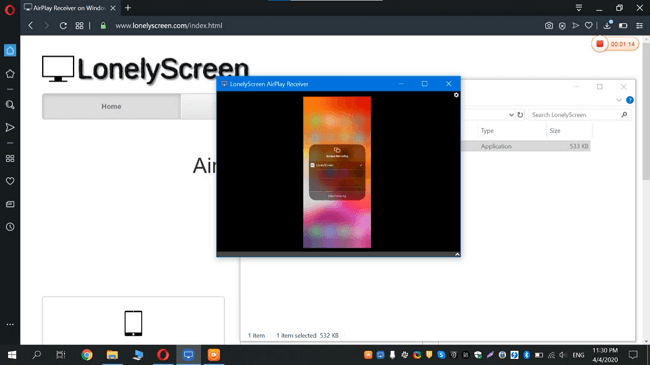Switch ENG input language indicator
This screenshot has height=365, width=650.
click(578, 355)
